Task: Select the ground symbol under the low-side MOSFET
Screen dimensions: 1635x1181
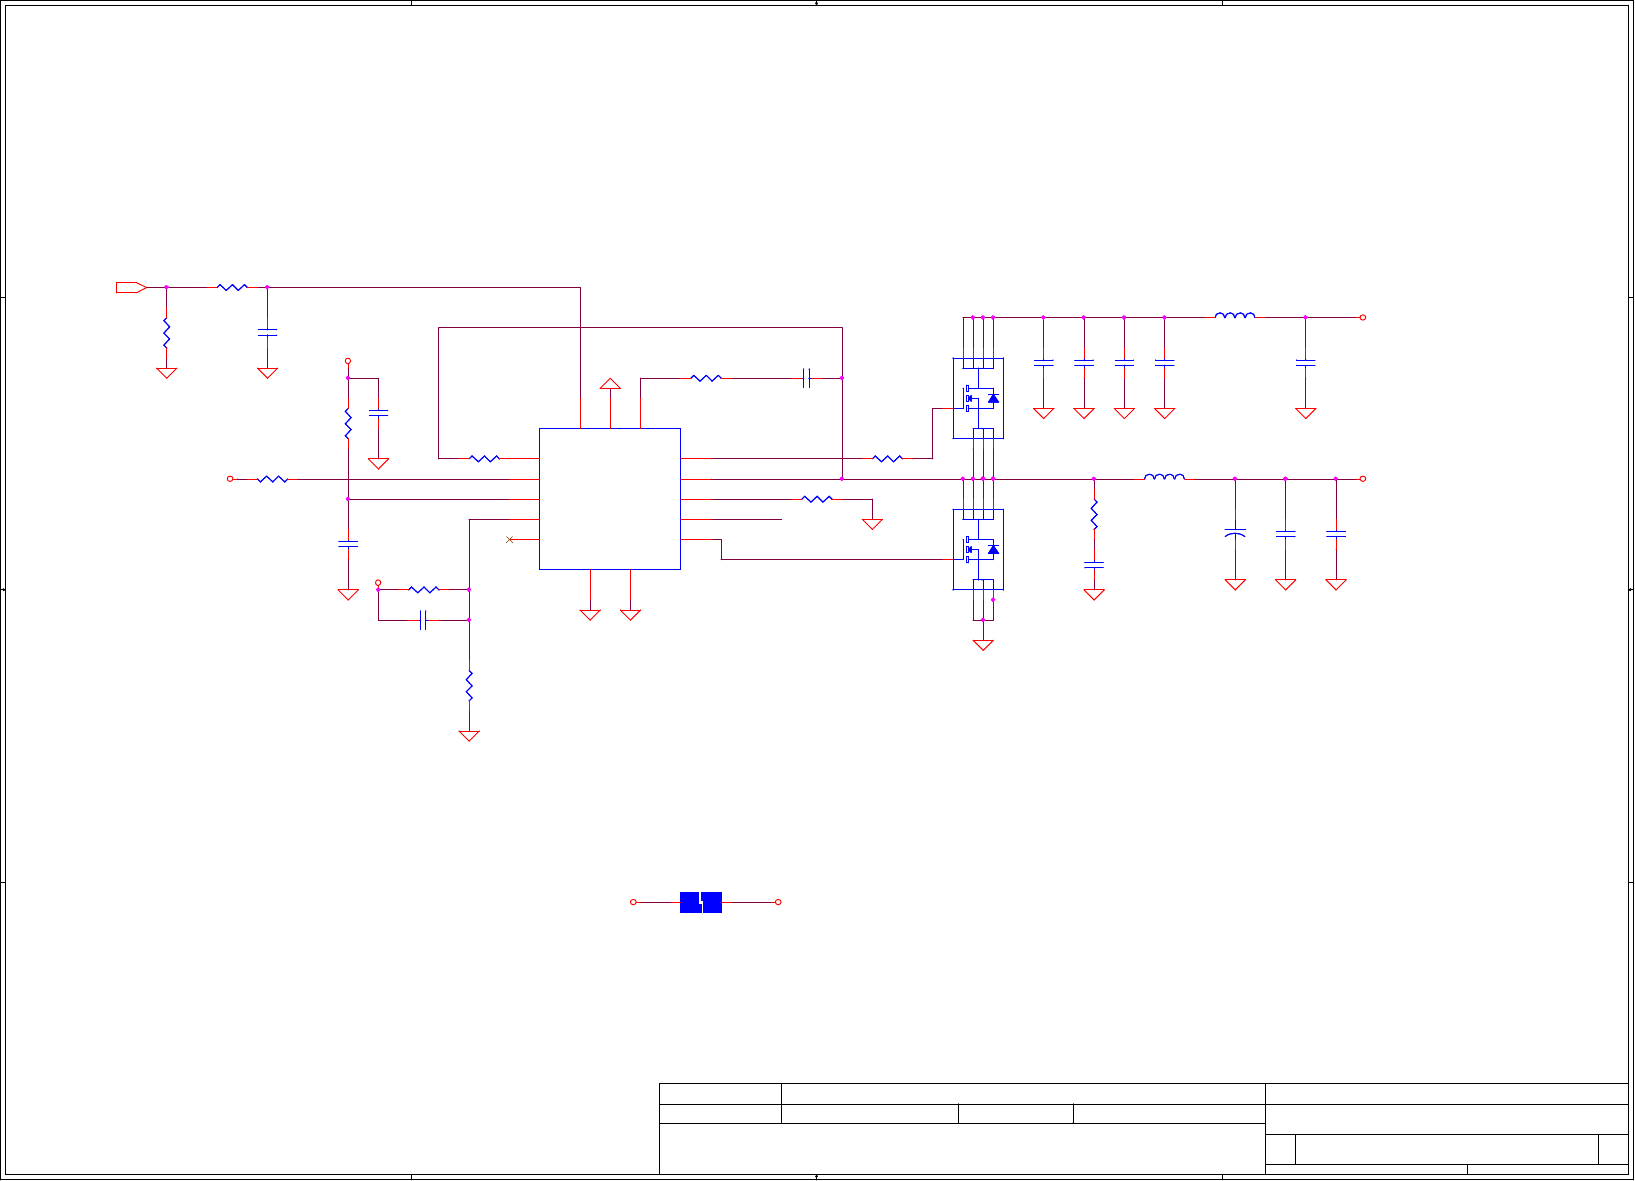Action: click(x=983, y=645)
